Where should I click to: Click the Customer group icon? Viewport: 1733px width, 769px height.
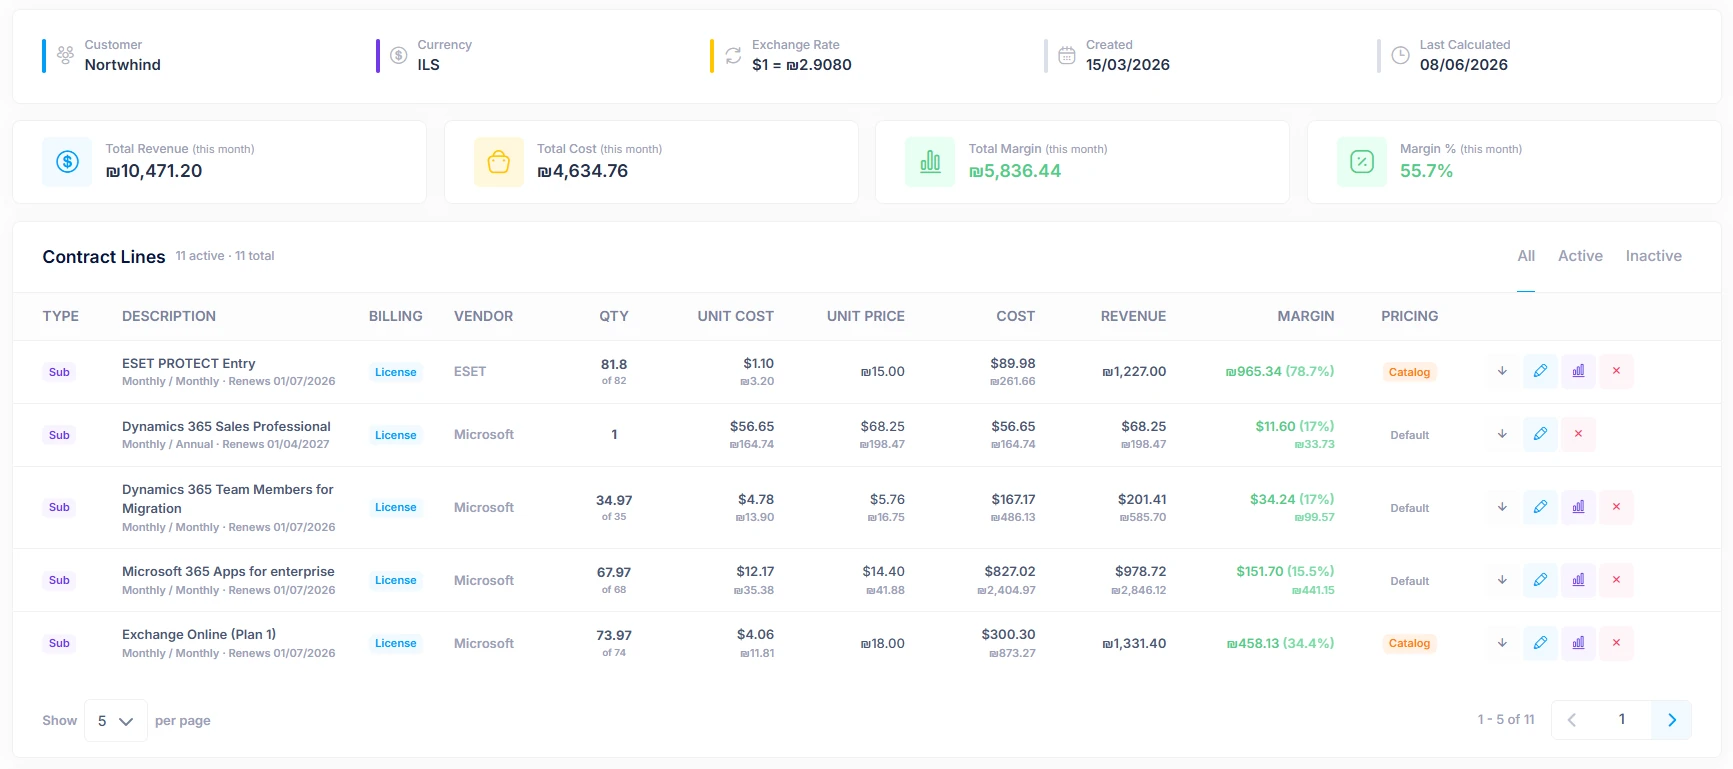click(x=65, y=56)
